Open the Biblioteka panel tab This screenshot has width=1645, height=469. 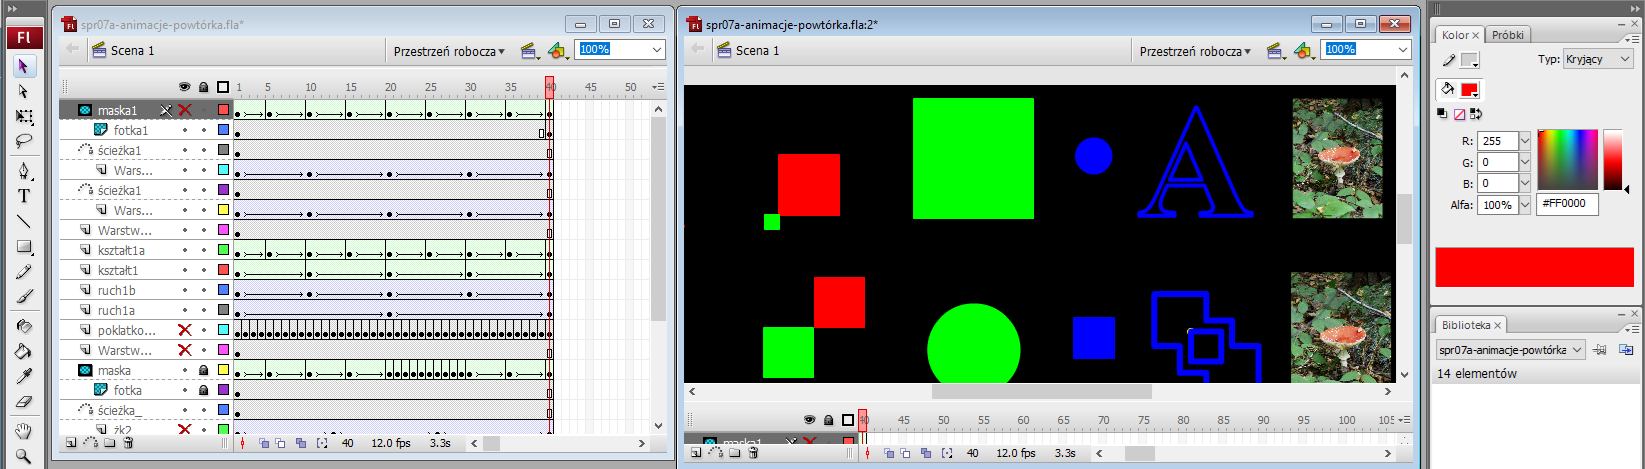(1466, 325)
